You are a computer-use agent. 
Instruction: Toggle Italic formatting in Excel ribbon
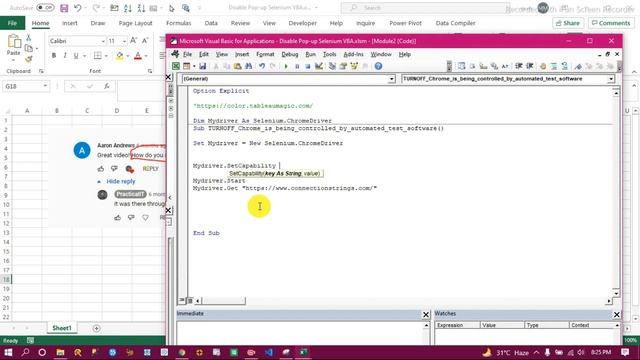pyautogui.click(x=65, y=56)
